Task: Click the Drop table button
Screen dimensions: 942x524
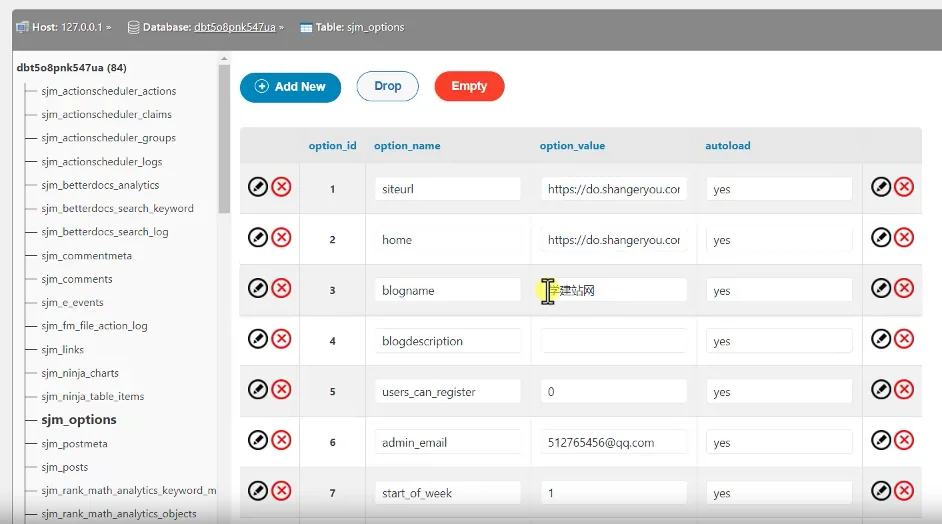Action: [x=388, y=86]
